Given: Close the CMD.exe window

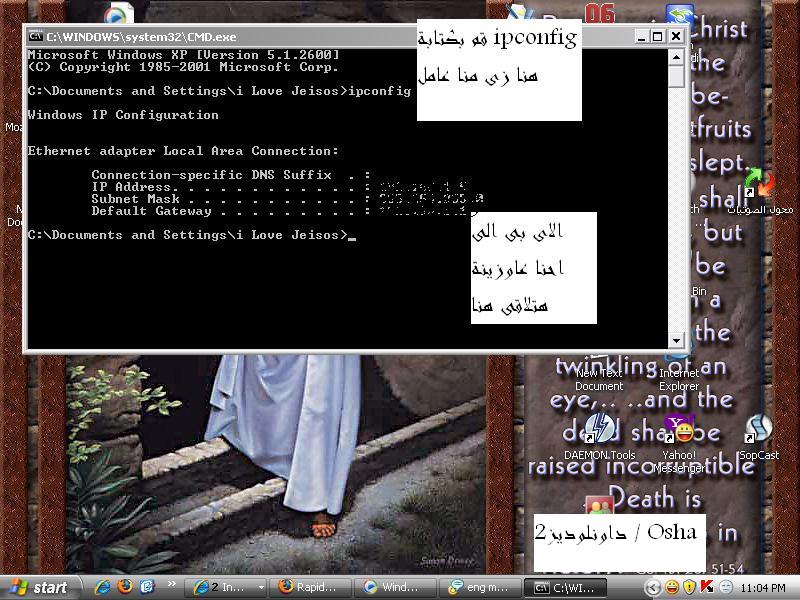Looking at the screenshot, I should point(676,37).
